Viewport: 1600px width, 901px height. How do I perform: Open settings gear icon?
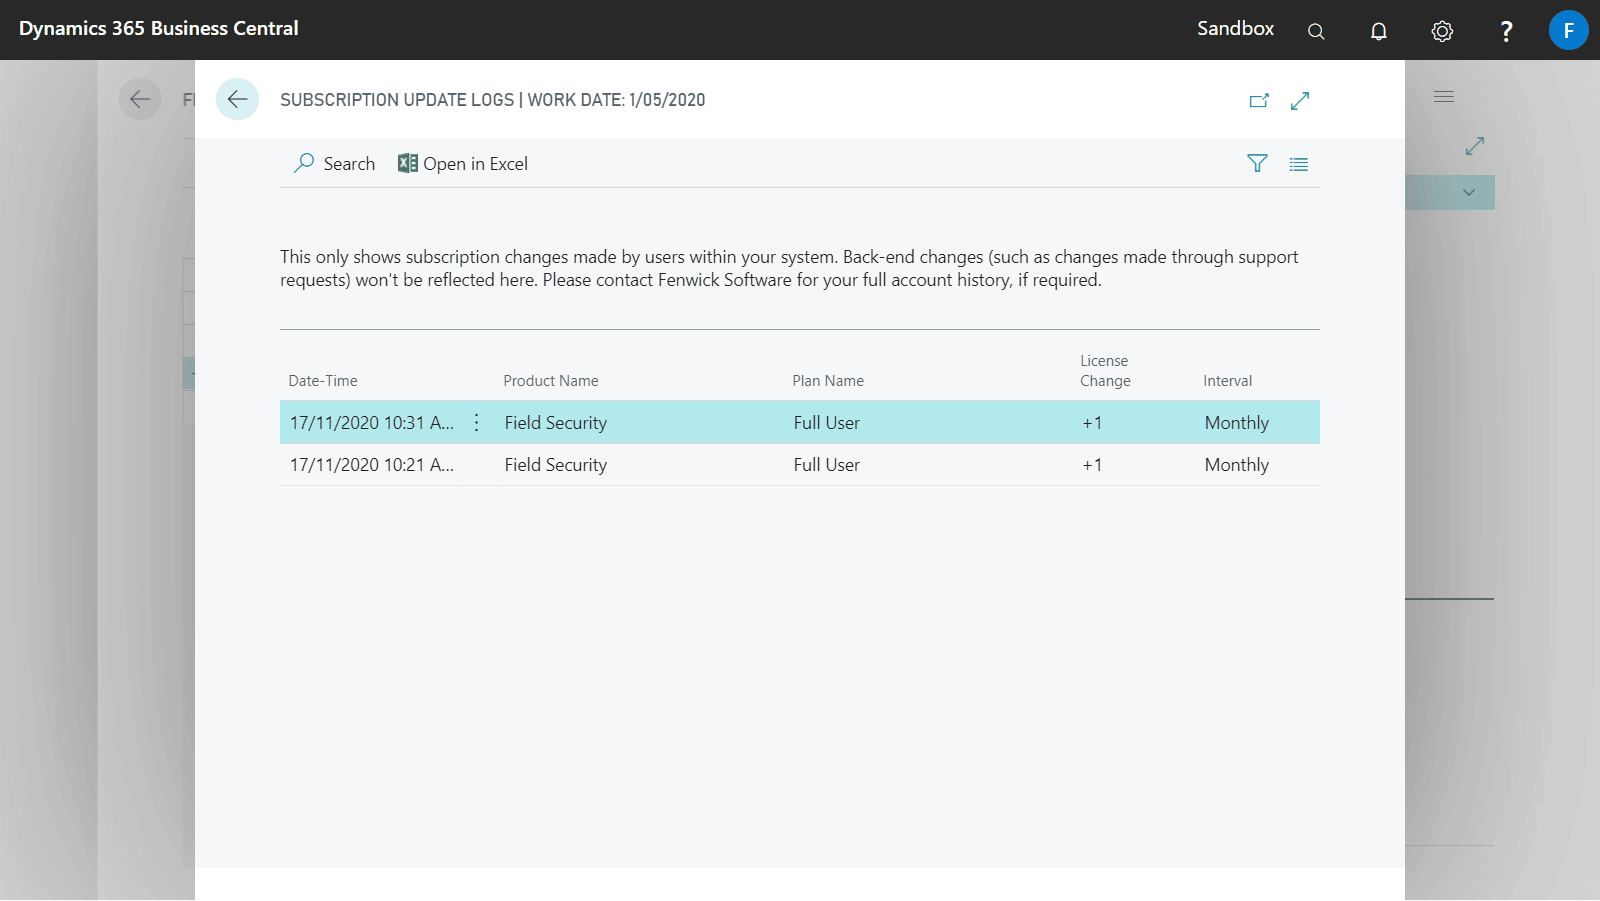click(x=1442, y=31)
